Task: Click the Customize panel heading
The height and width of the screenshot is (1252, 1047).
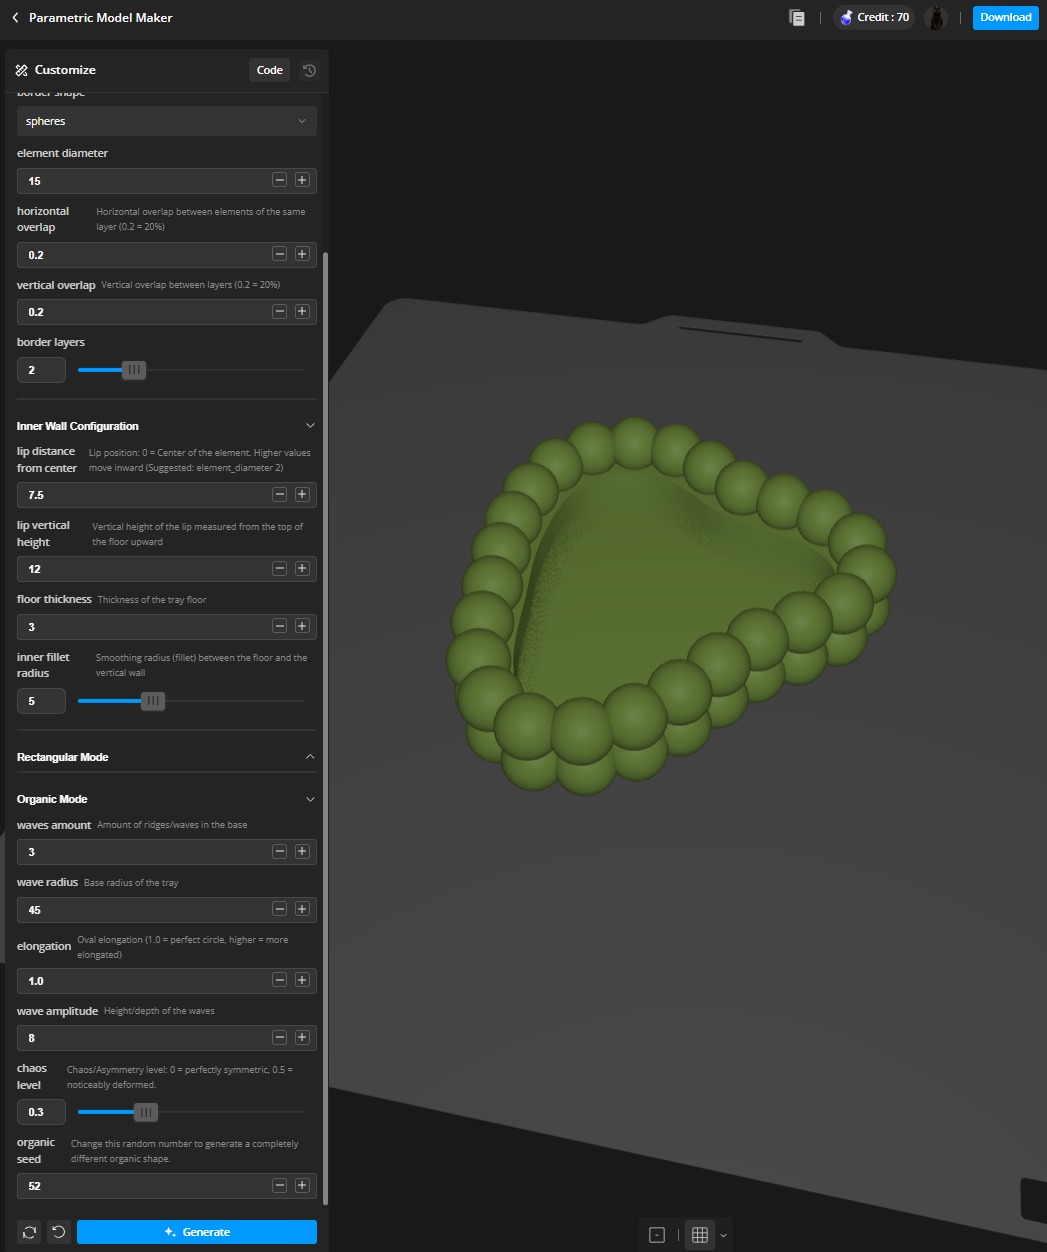Action: (x=65, y=70)
